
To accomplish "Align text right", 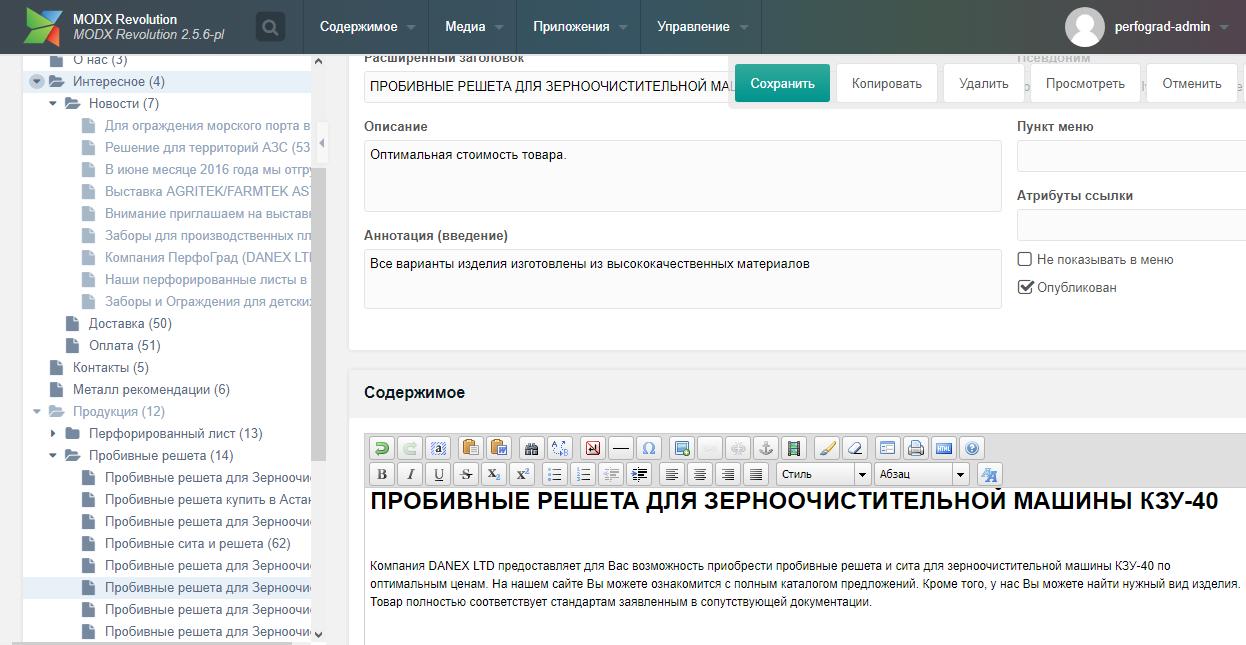I will pos(728,474).
